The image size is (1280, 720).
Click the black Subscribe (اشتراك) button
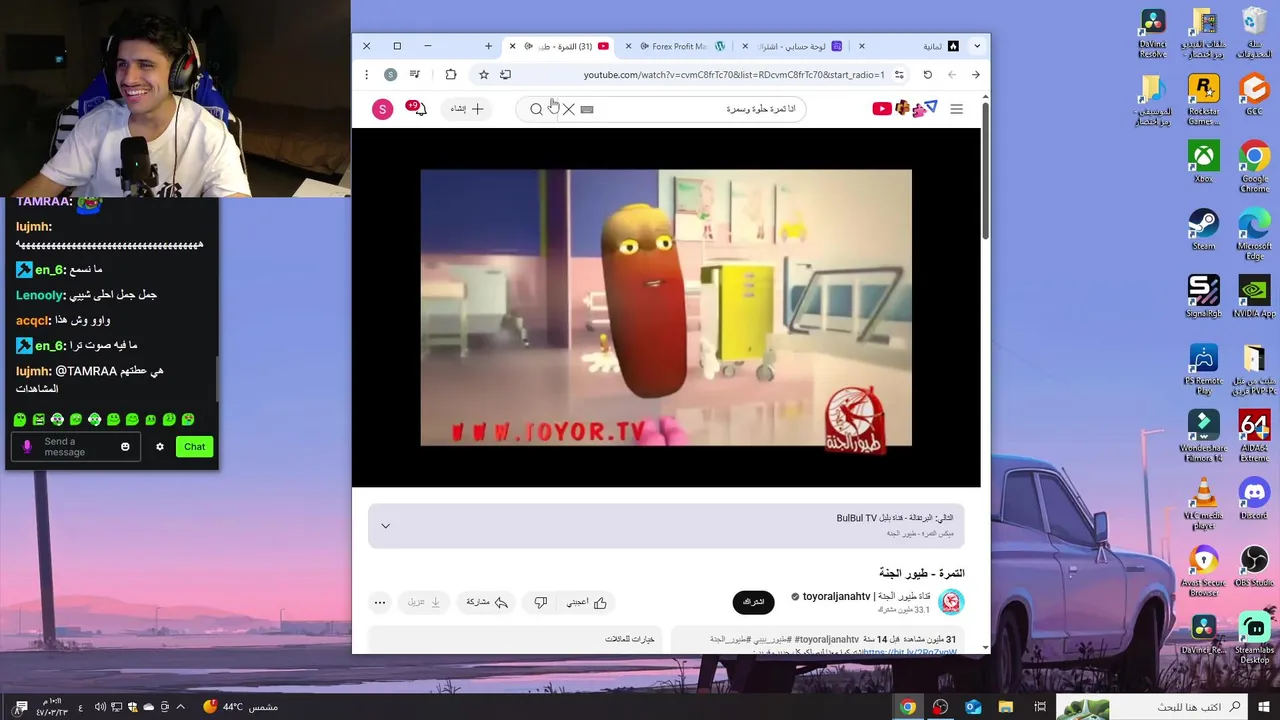tap(753, 602)
